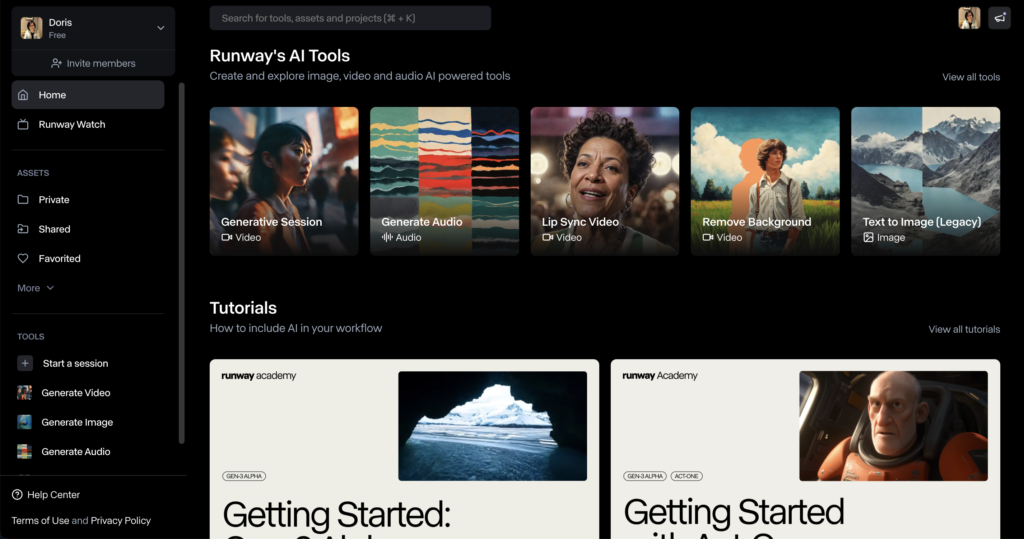
Task: Click the Generate Video tool icon in sidebar
Action: (x=24, y=393)
